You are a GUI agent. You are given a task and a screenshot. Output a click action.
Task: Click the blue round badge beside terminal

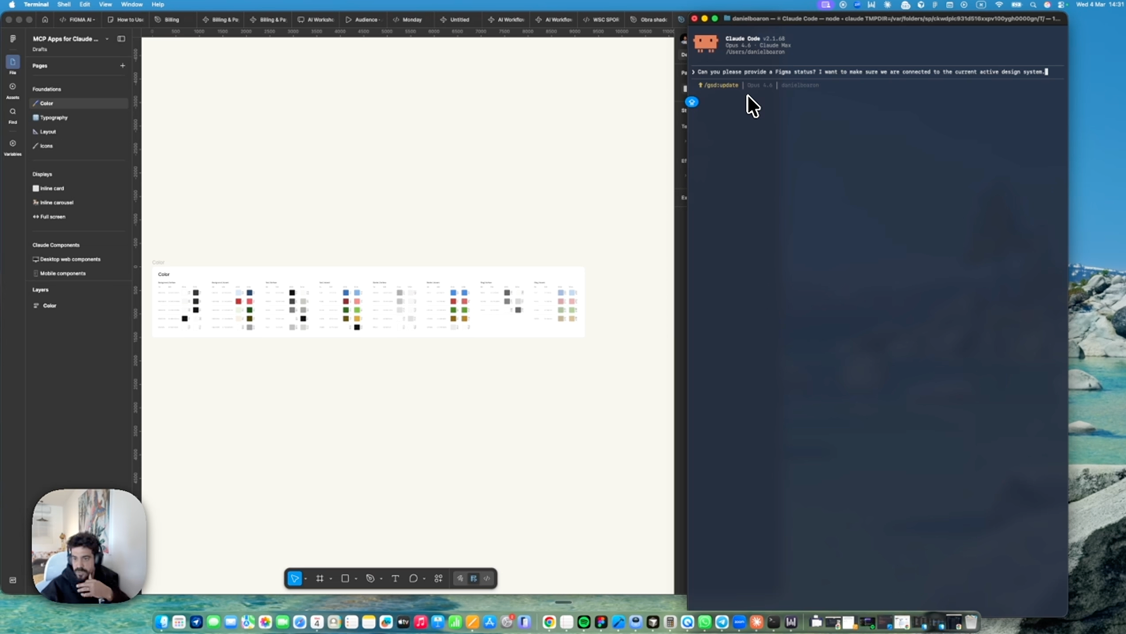[692, 102]
